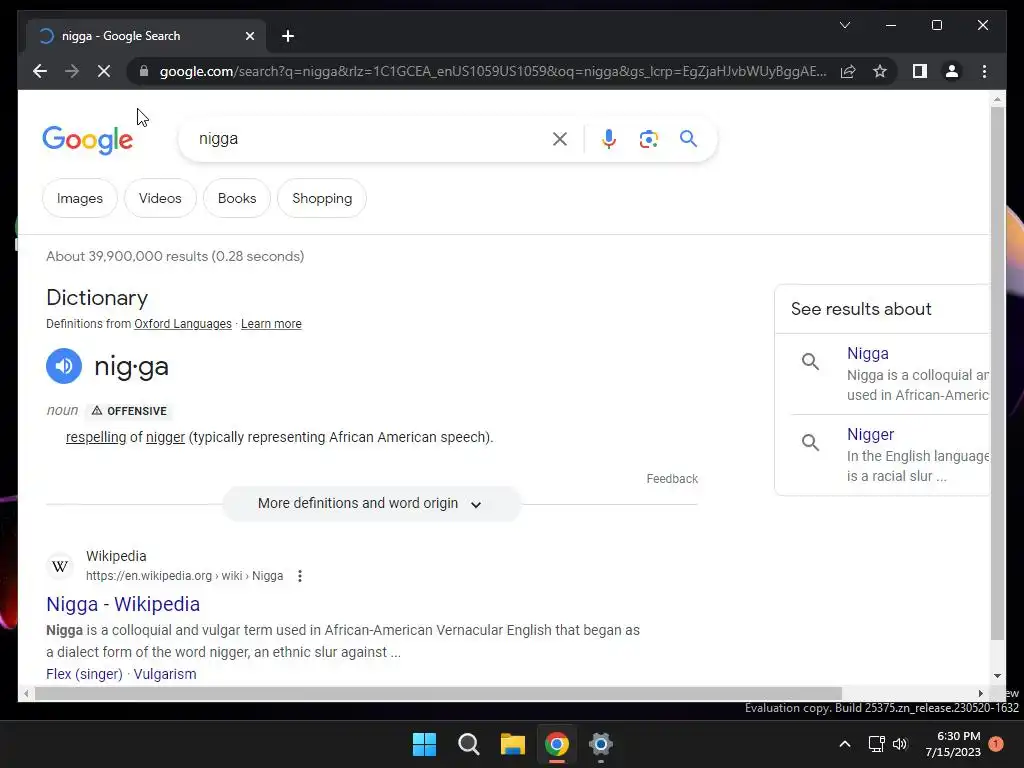Switch to the Books results
This screenshot has width=1024, height=768.
tap(237, 199)
